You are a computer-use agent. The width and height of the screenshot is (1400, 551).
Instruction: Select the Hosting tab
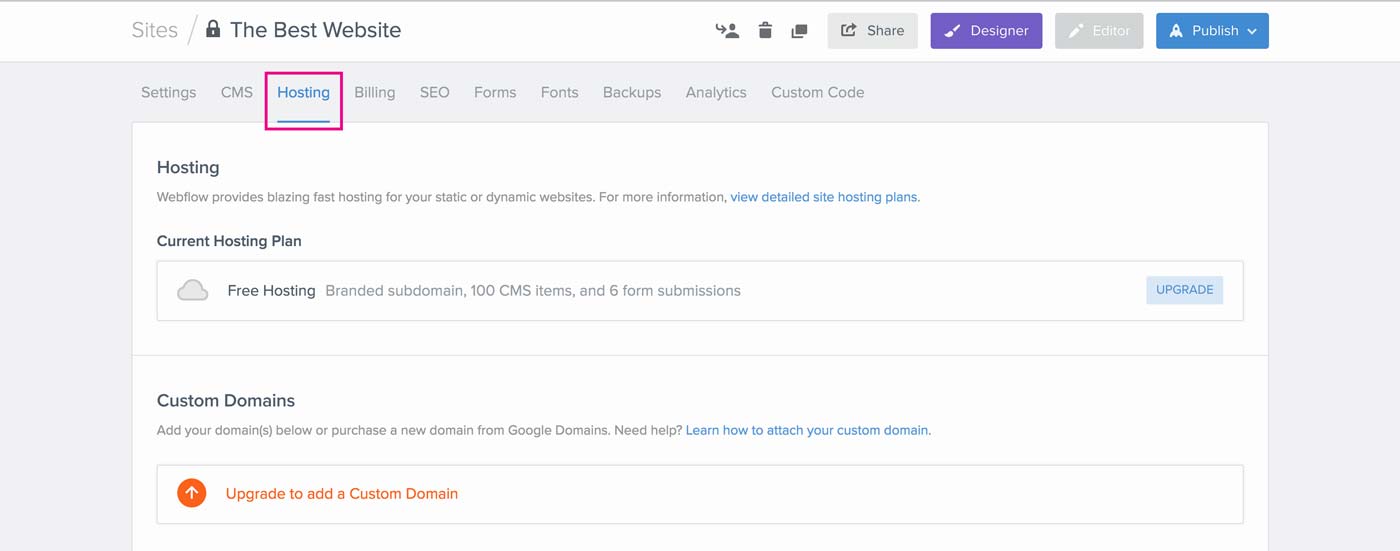point(304,92)
